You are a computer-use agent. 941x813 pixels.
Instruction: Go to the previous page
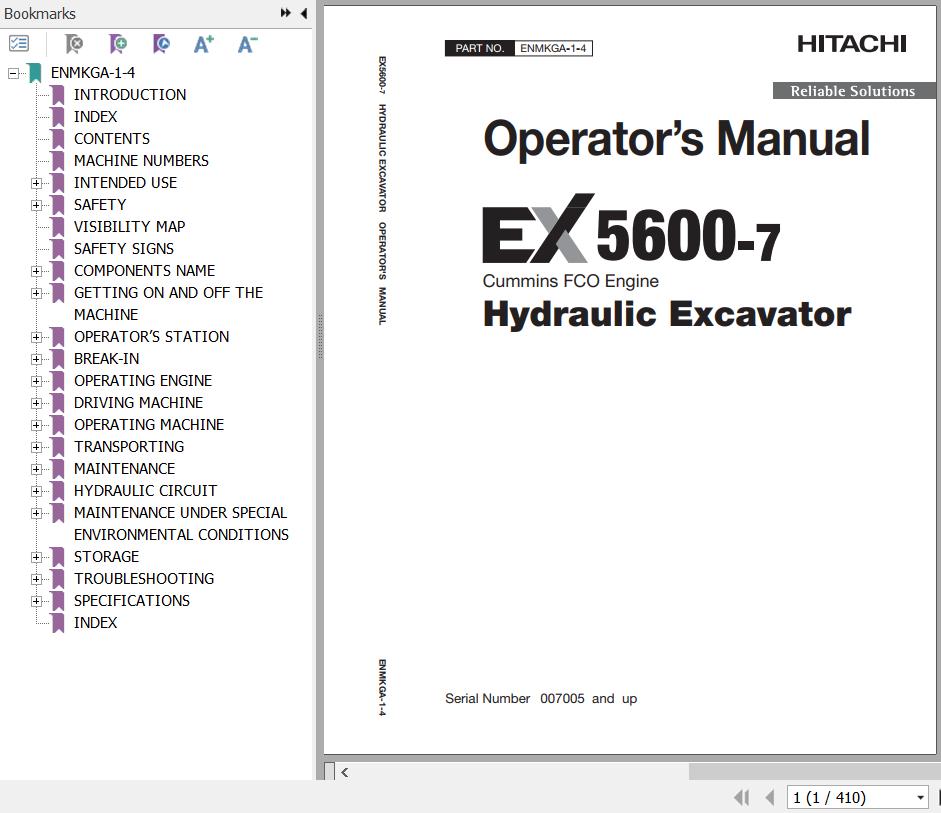click(x=769, y=797)
